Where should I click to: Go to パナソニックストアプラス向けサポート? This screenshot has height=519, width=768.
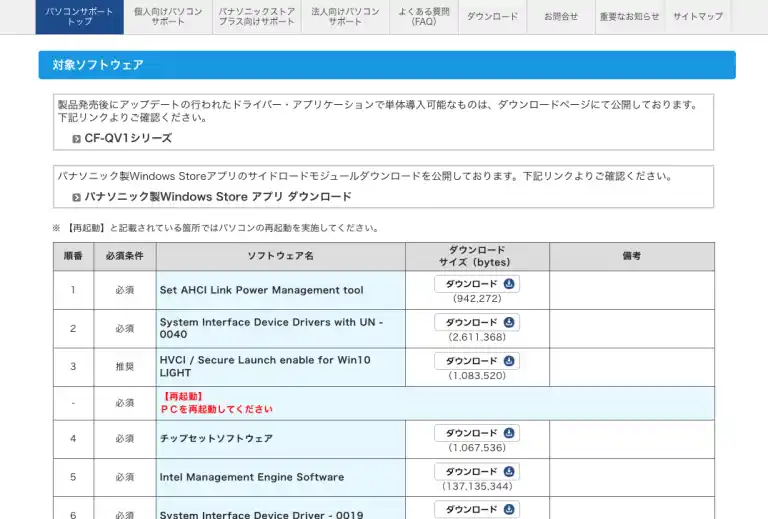[256, 16]
